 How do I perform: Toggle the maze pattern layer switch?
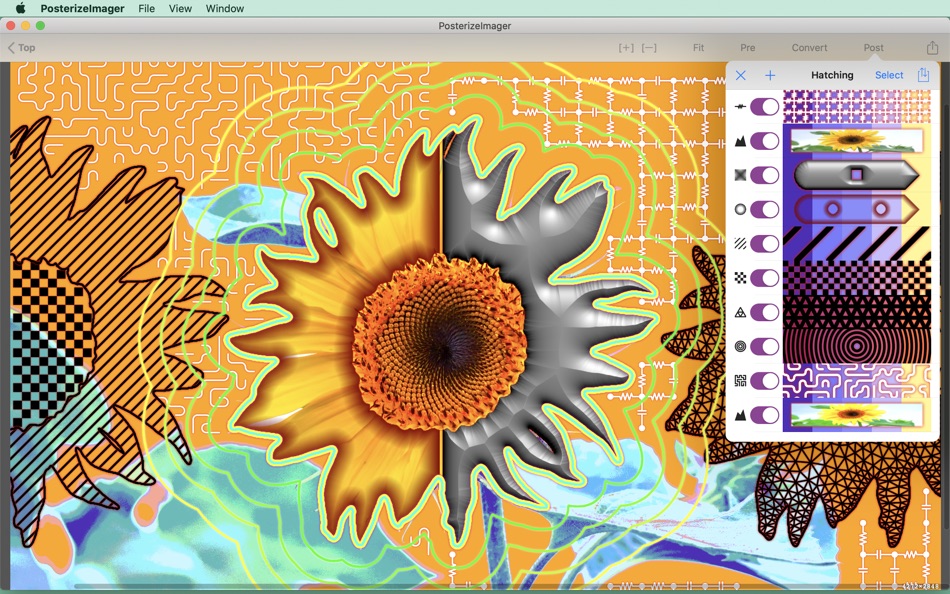pos(765,381)
